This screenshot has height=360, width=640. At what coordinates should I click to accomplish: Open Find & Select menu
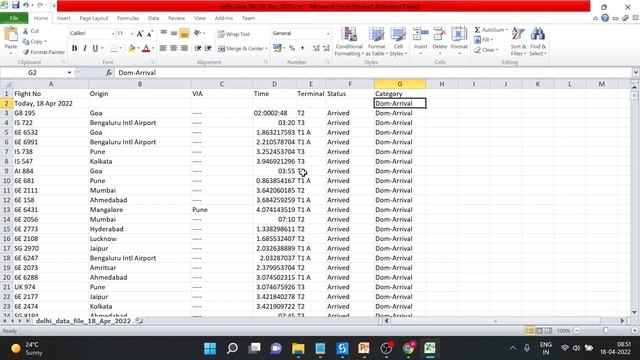538,42
